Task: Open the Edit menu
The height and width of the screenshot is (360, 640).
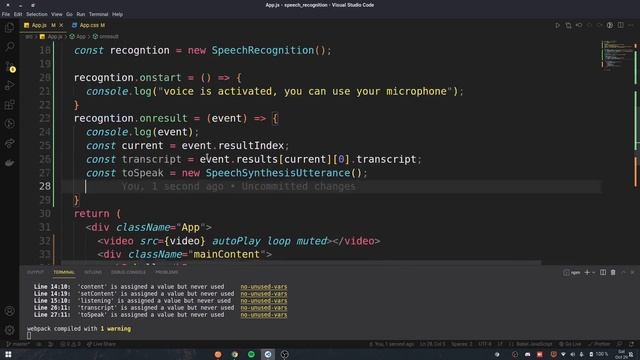Action: click(x=18, y=14)
